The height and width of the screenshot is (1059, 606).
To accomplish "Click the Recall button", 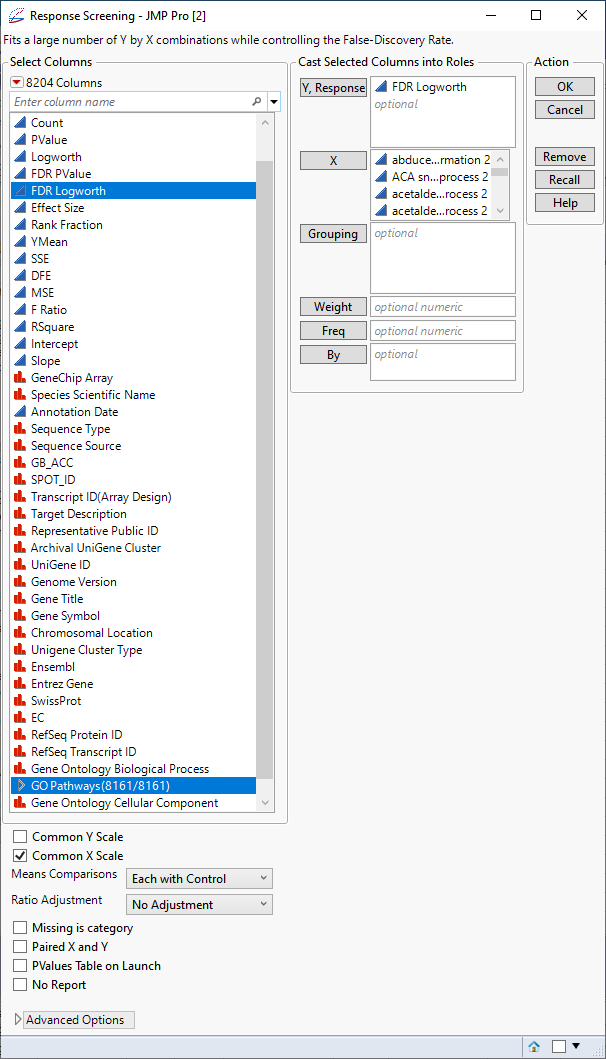I will click(x=565, y=180).
